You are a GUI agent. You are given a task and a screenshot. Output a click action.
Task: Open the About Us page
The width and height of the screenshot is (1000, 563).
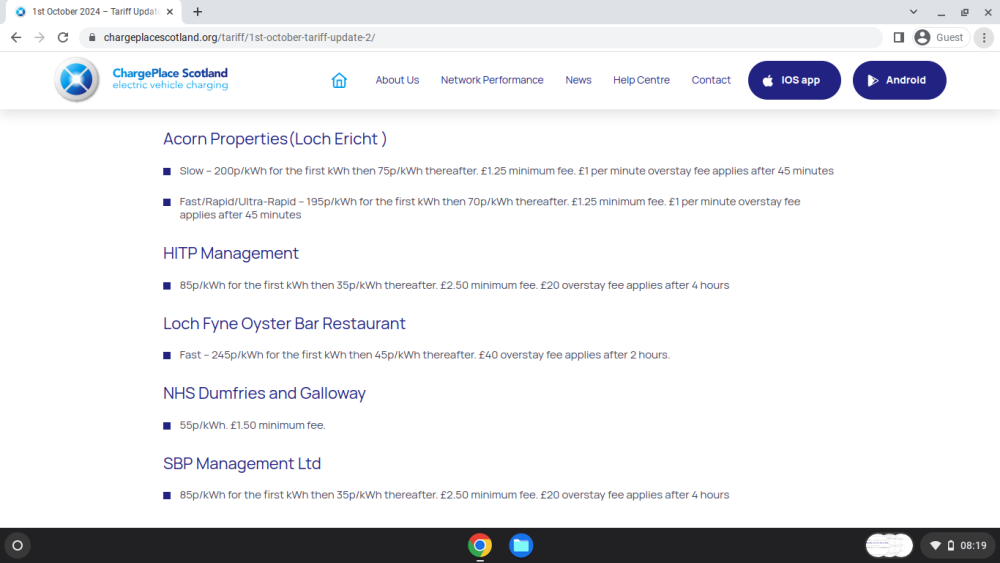[397, 80]
